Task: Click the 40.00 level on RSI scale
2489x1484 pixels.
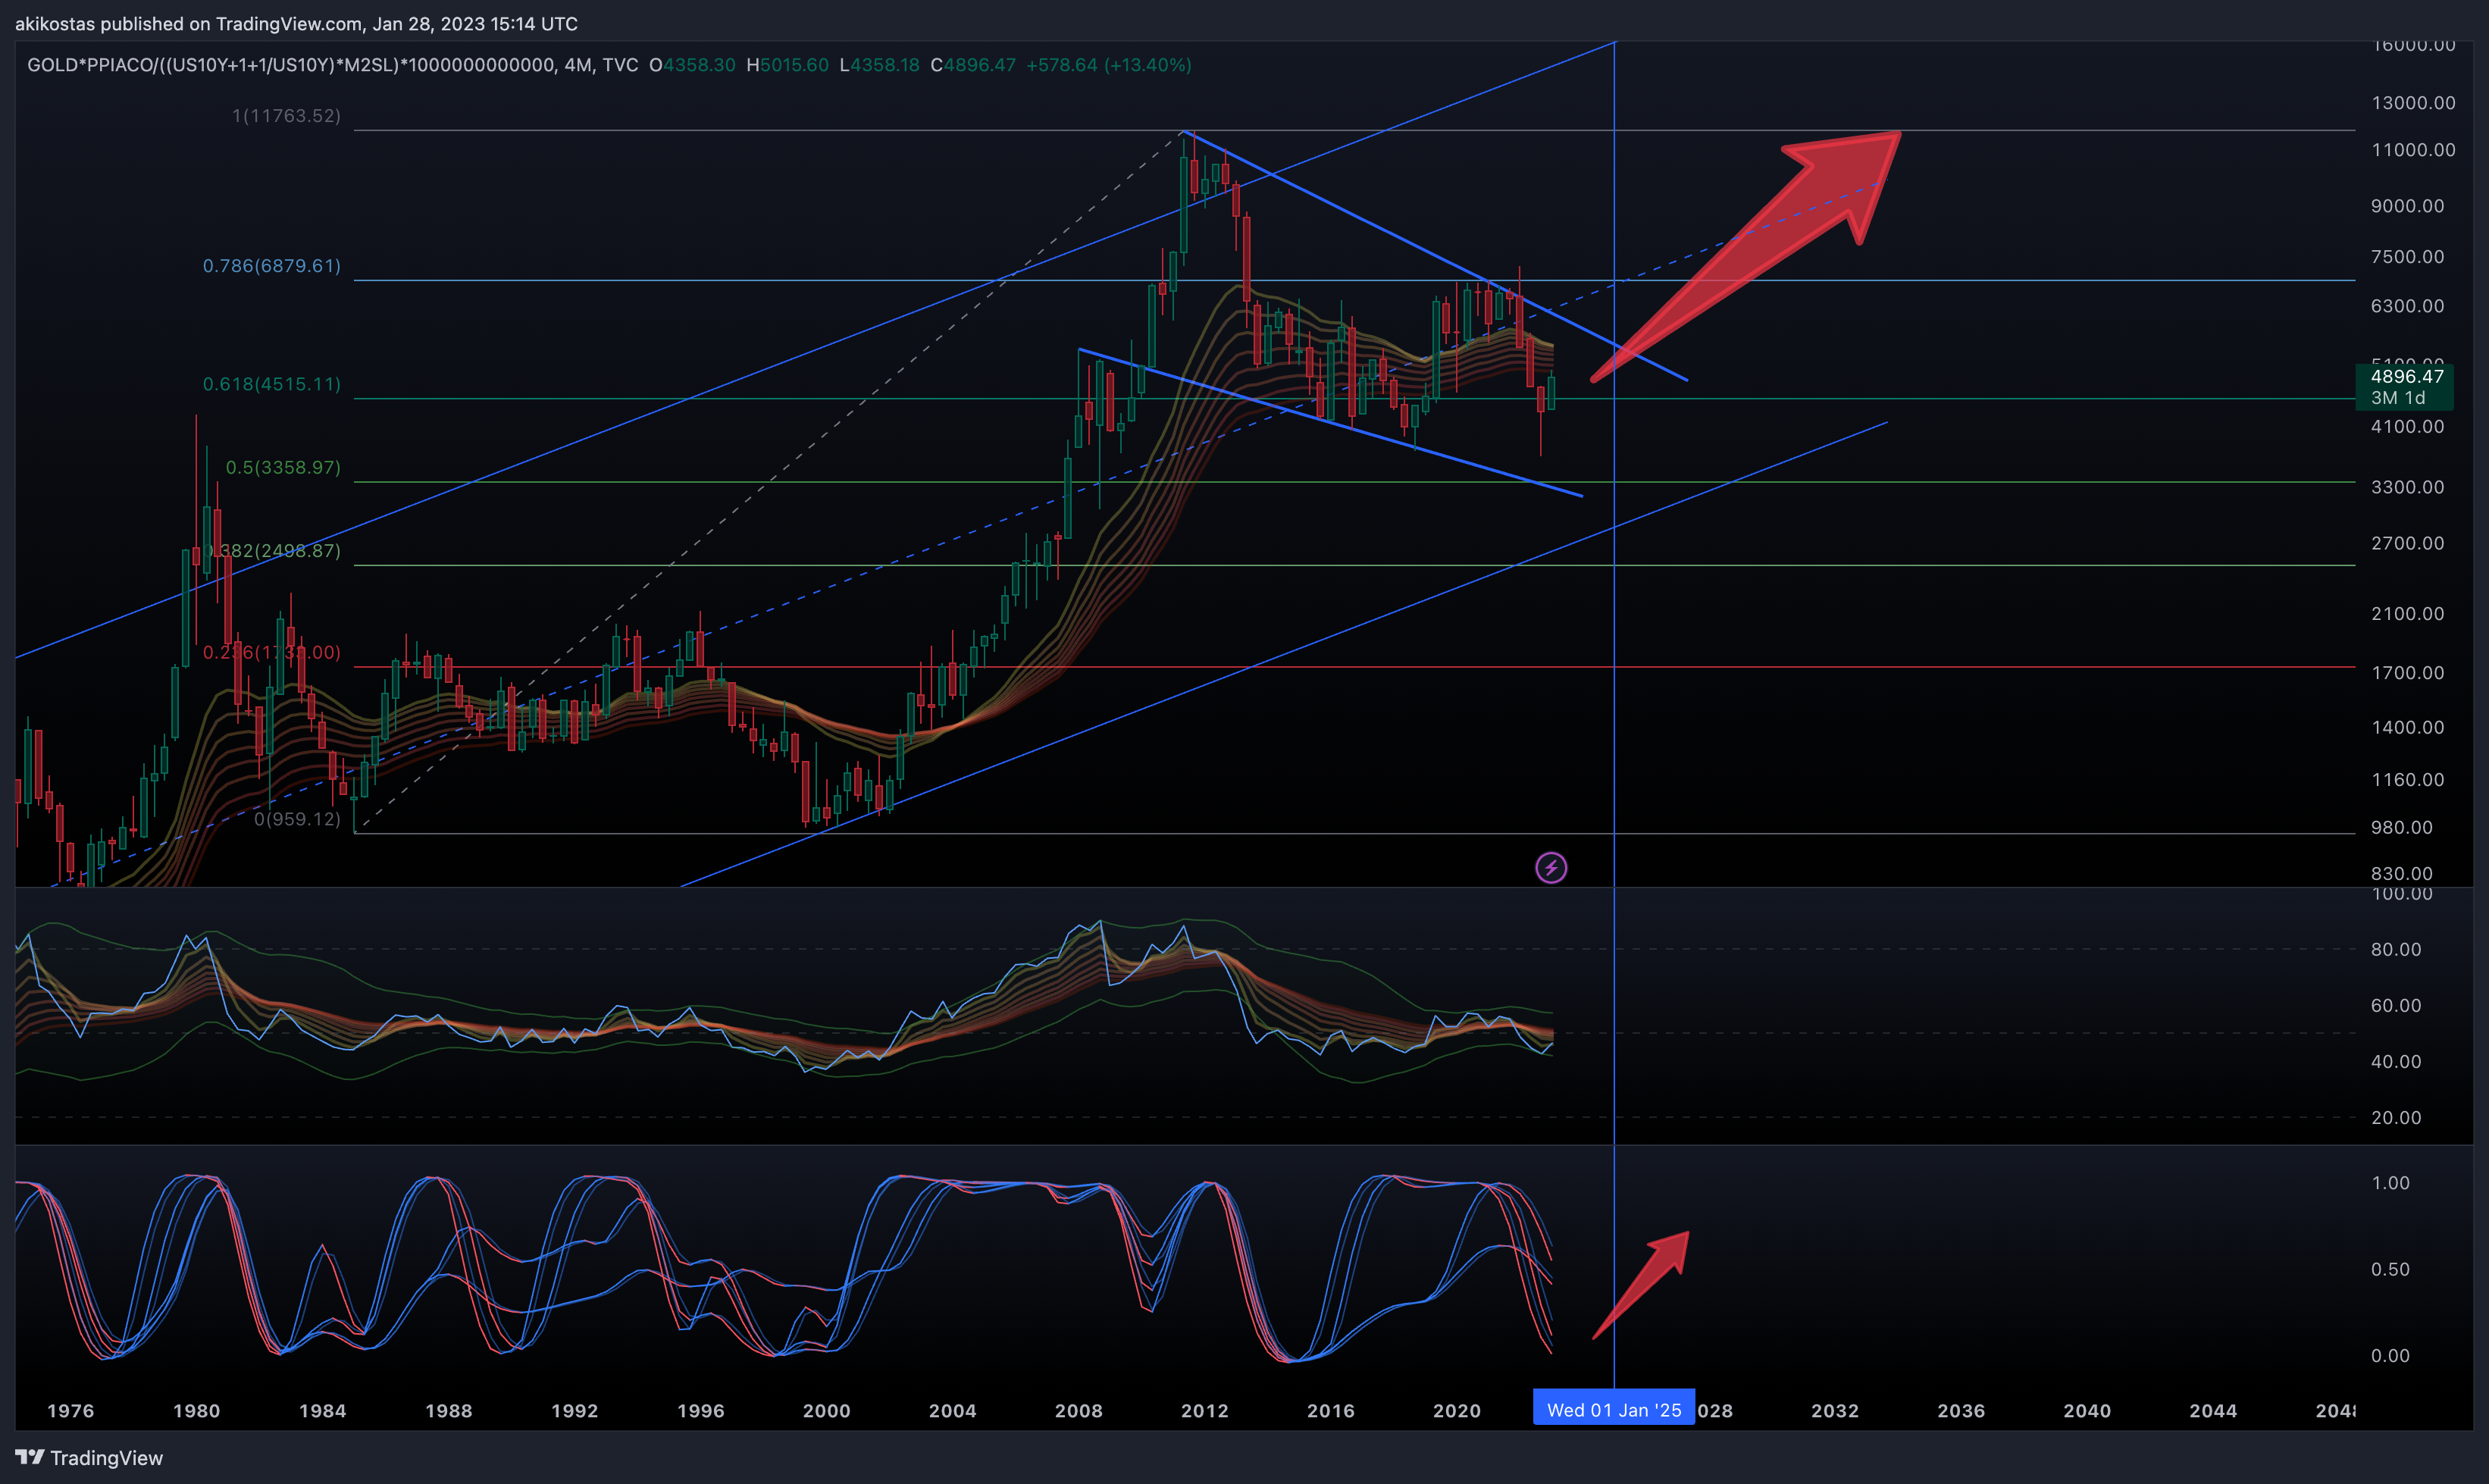Action: 2395,1061
